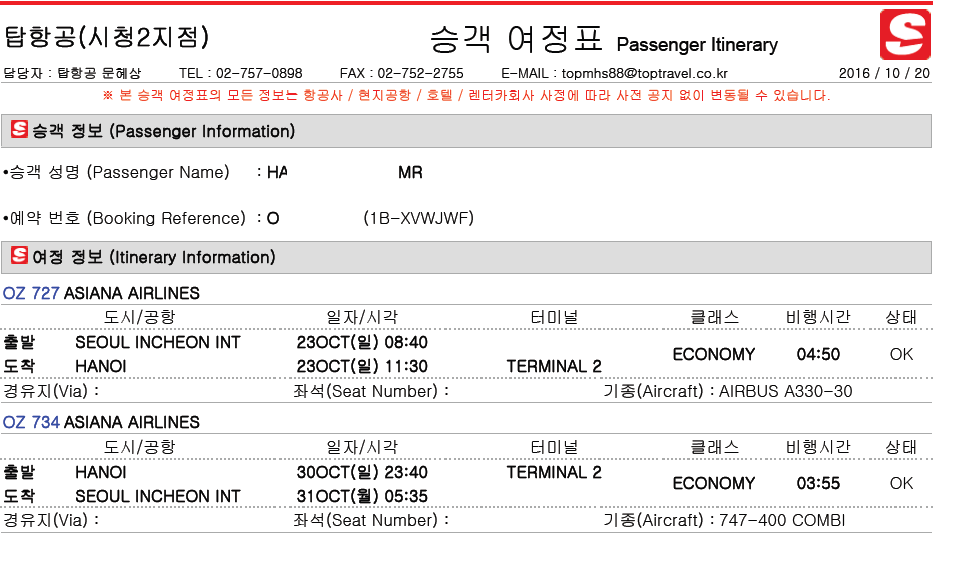Select flight number OZ 734

pos(31,422)
